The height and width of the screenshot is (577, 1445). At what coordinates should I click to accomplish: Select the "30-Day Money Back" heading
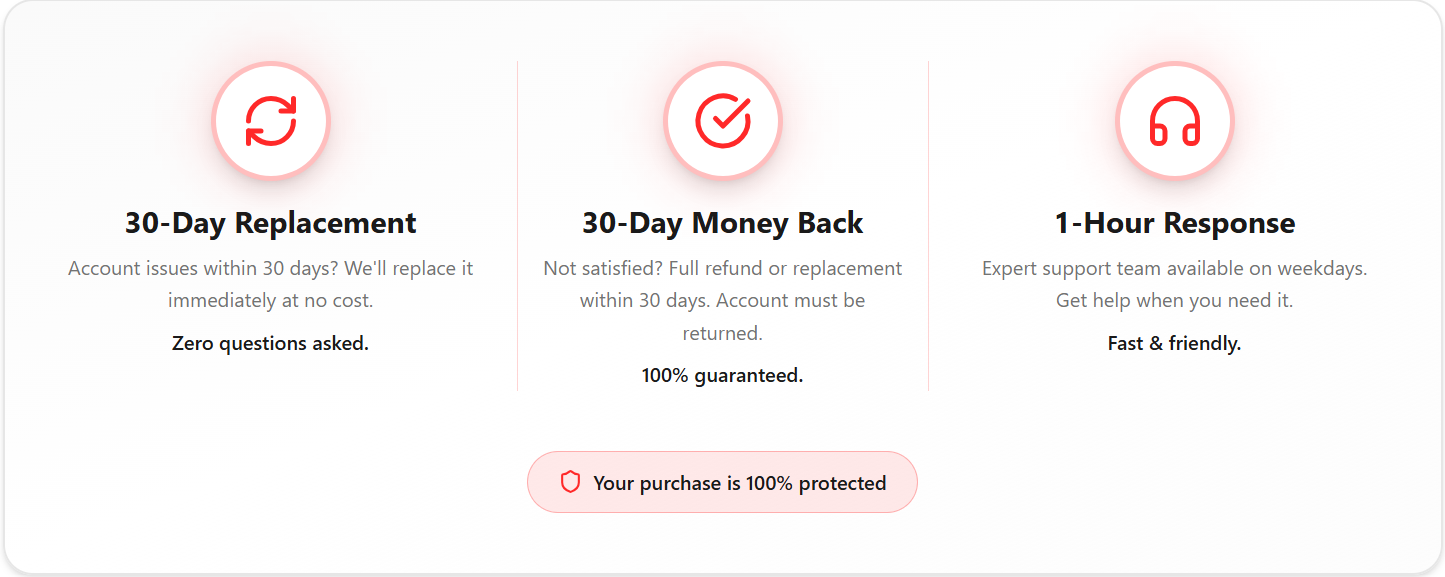pyautogui.click(x=723, y=222)
